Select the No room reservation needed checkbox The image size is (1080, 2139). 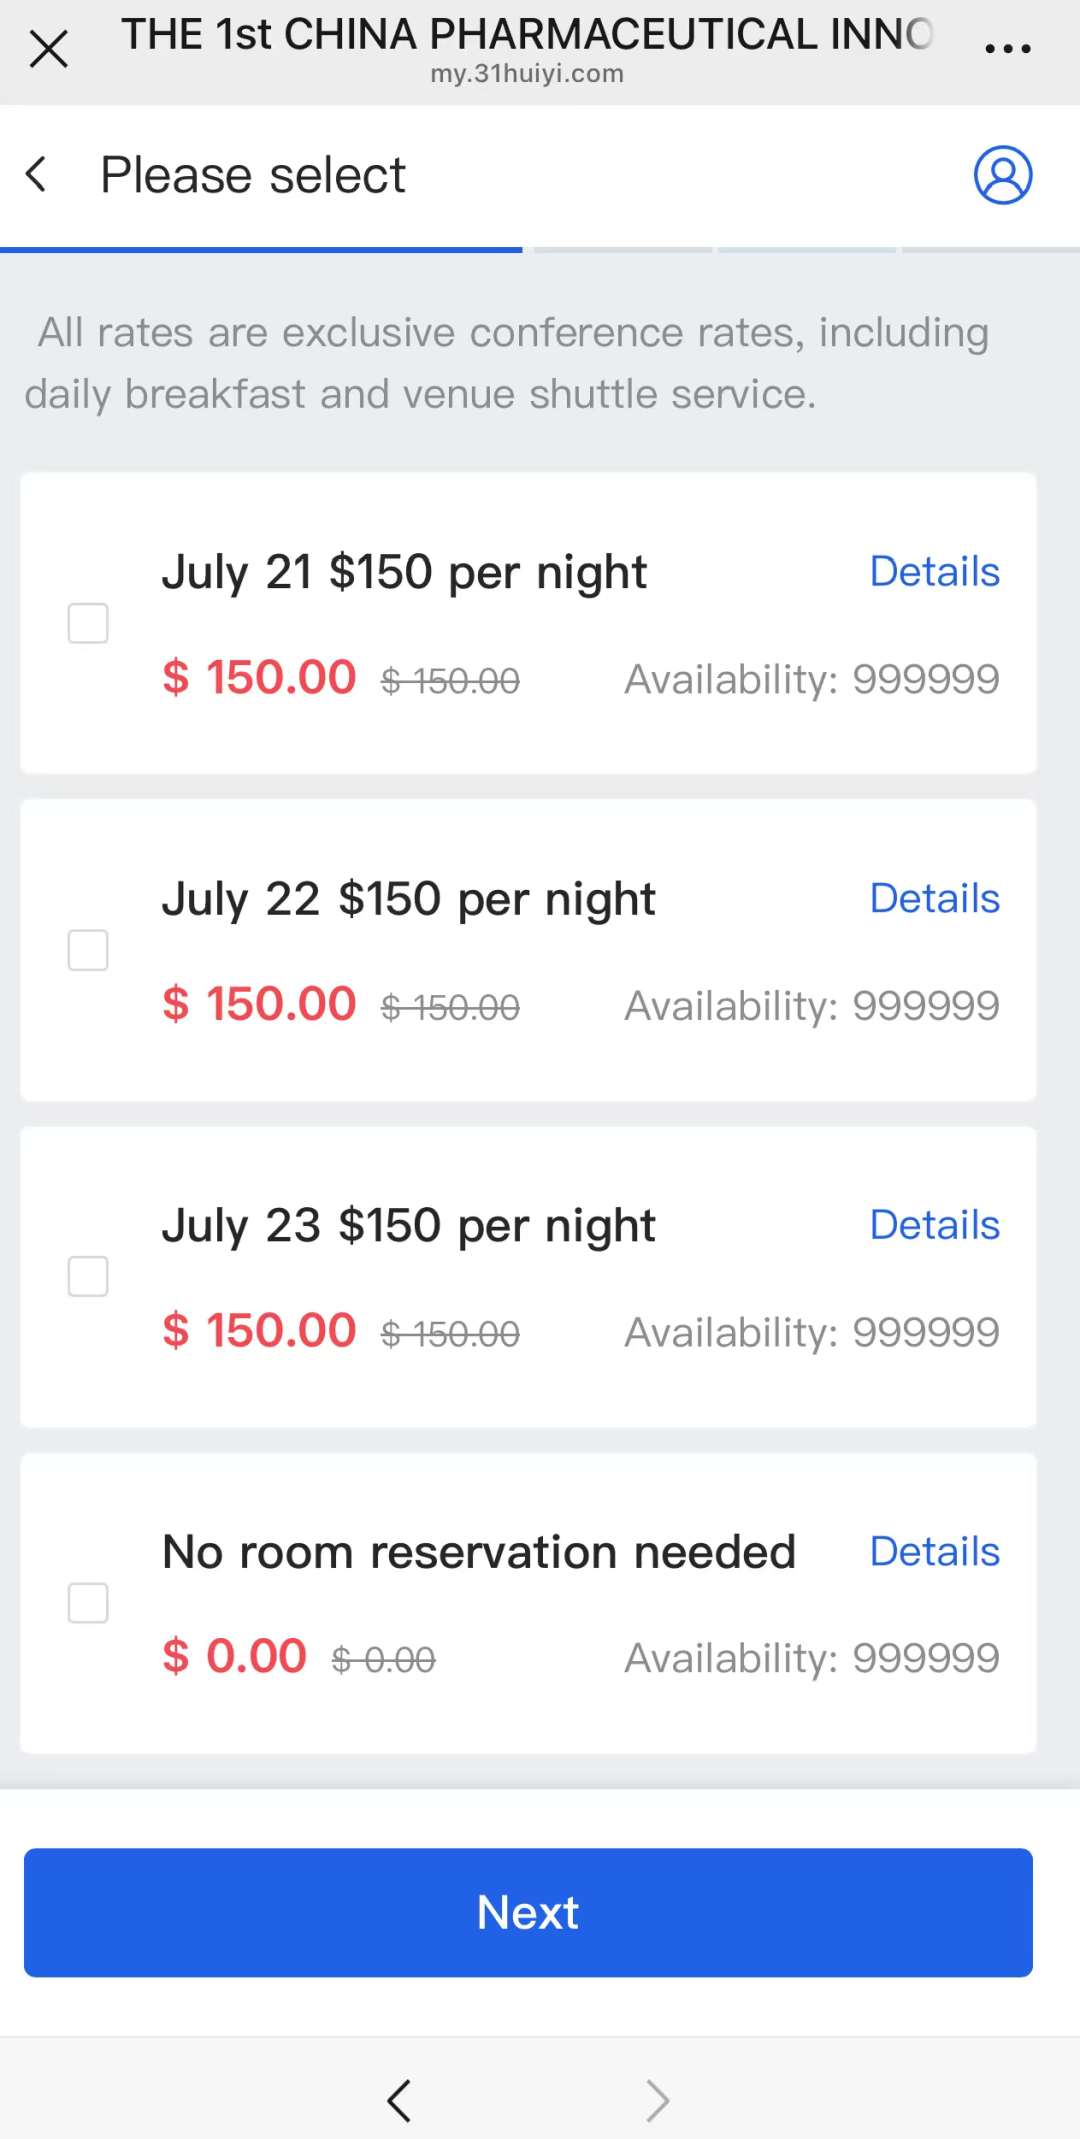[88, 1603]
